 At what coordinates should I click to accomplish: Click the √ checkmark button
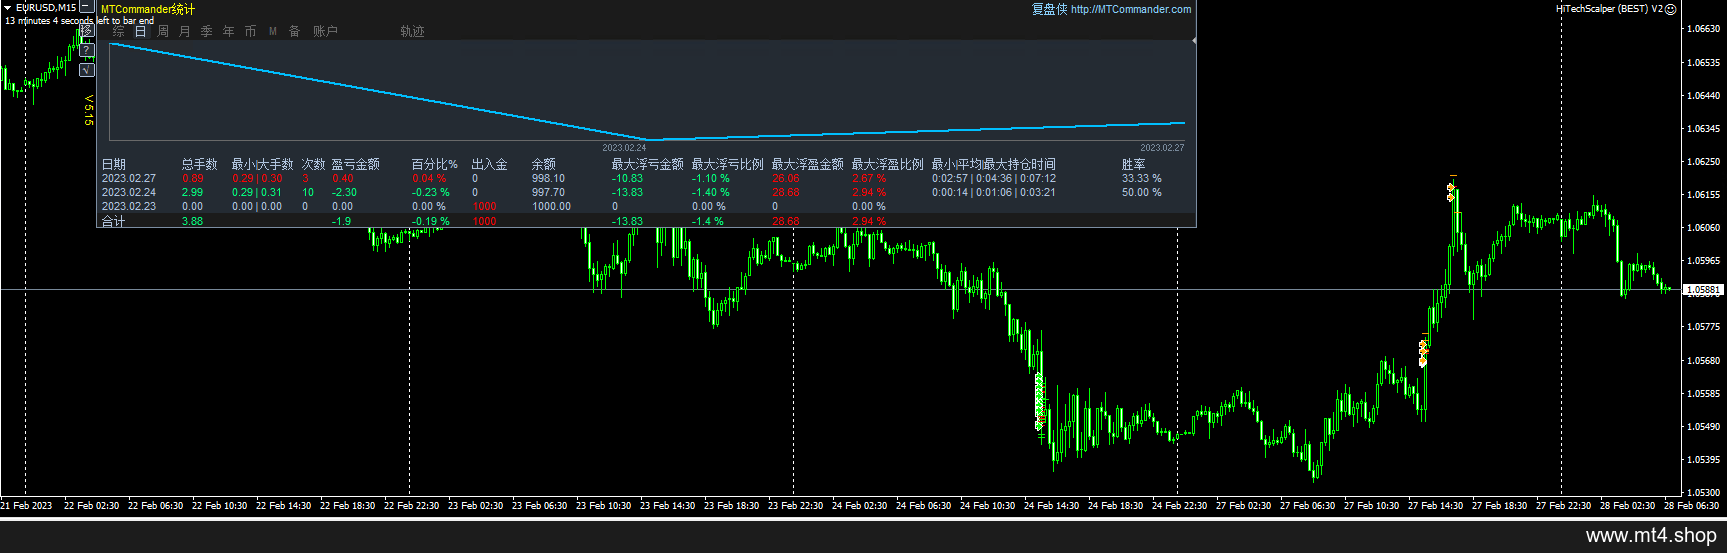87,70
